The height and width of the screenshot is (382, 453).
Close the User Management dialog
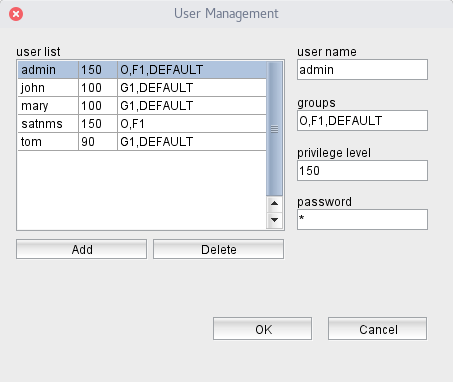[x=16, y=14]
